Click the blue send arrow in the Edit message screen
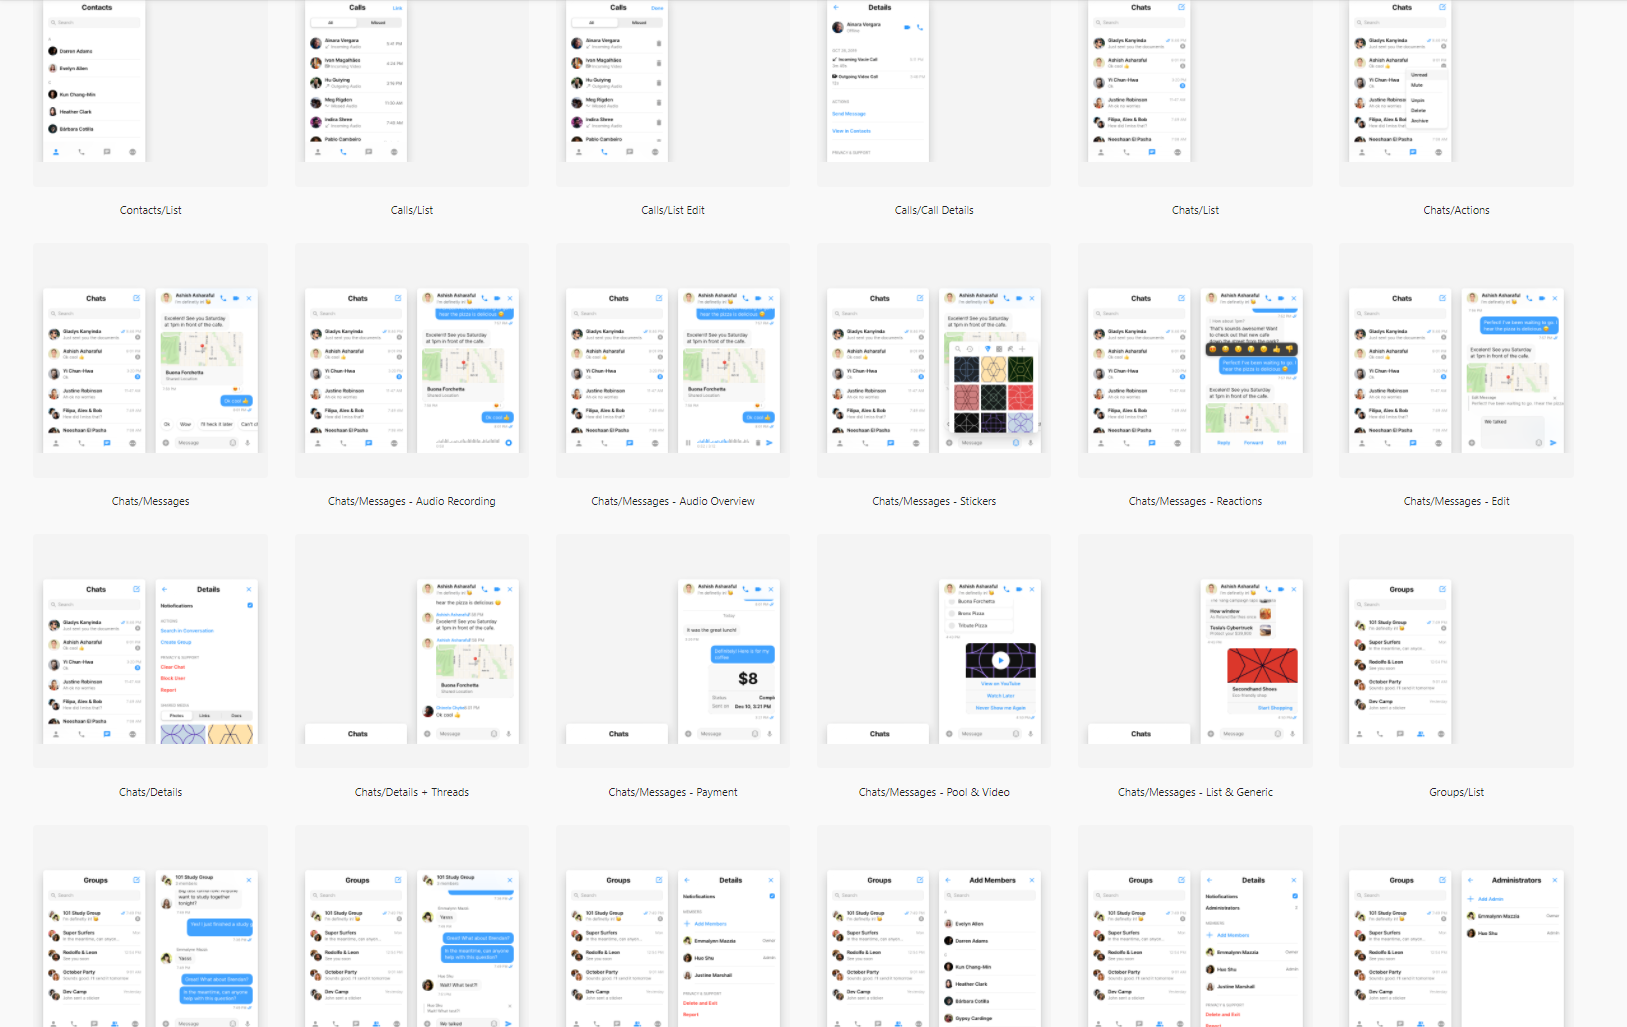Viewport: 1627px width, 1027px height. 1553,443
